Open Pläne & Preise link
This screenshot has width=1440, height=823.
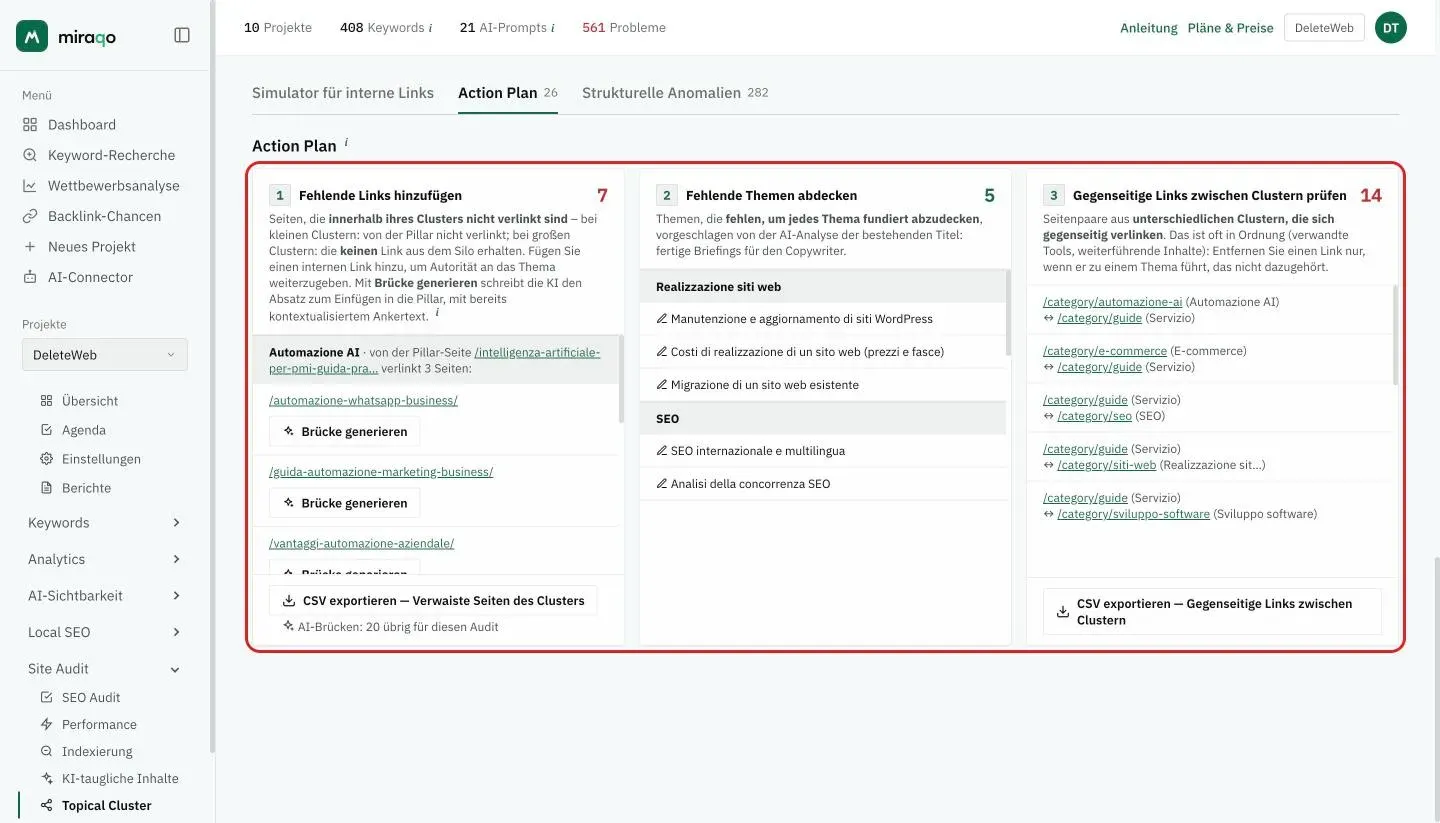[x=1230, y=28]
